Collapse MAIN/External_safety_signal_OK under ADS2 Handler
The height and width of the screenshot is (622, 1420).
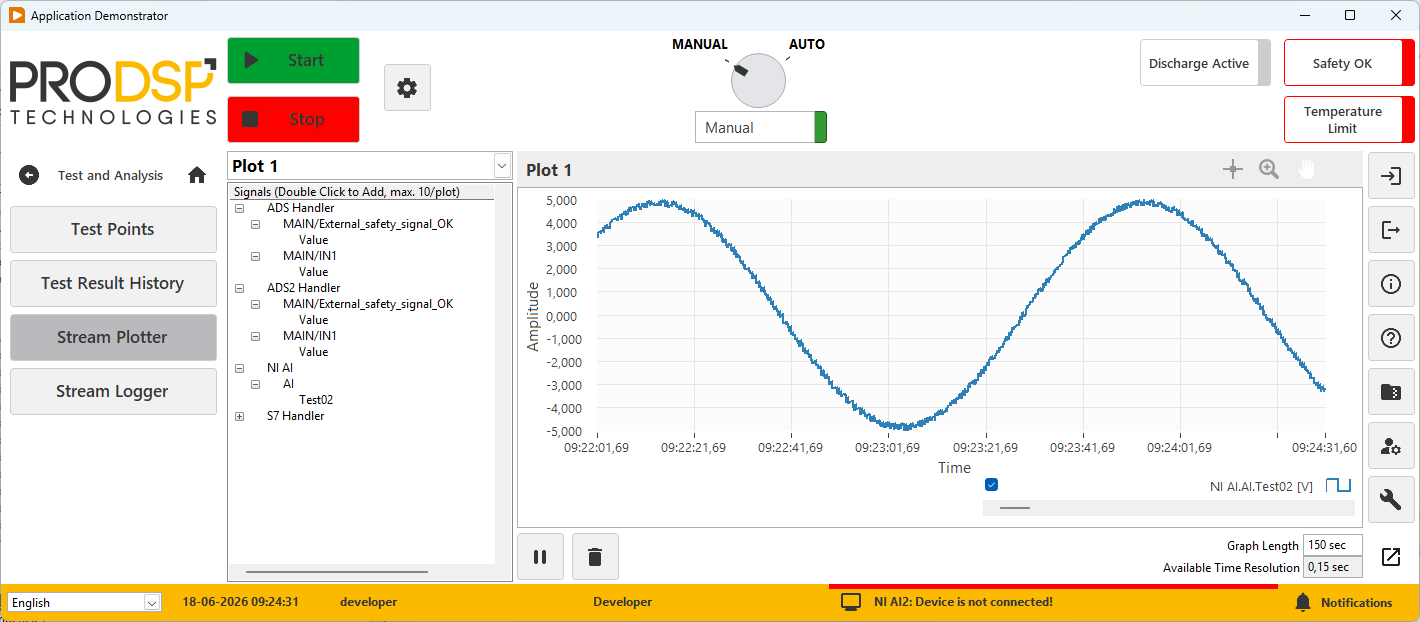(255, 304)
